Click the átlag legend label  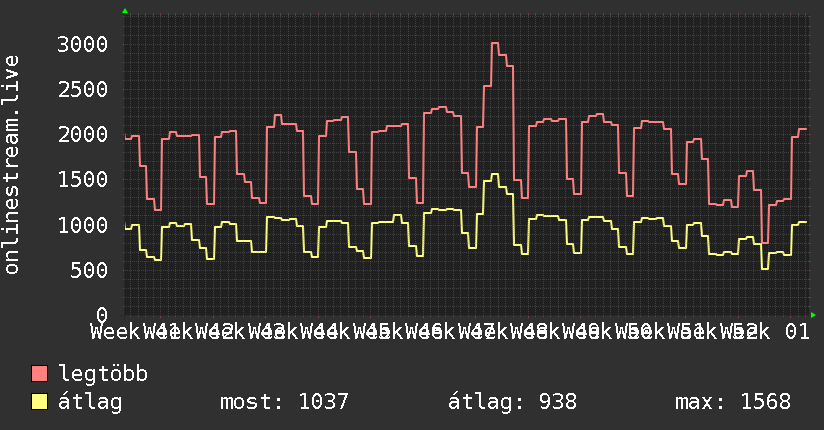[90, 402]
